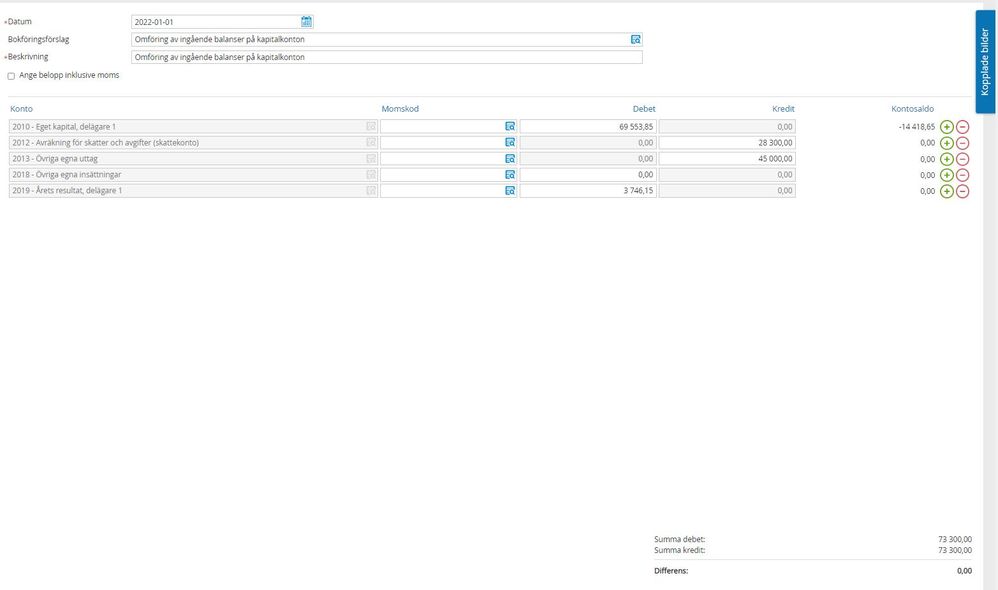The image size is (998, 590).
Task: Click Kredit field showing 45 000,00
Action: [x=727, y=159]
